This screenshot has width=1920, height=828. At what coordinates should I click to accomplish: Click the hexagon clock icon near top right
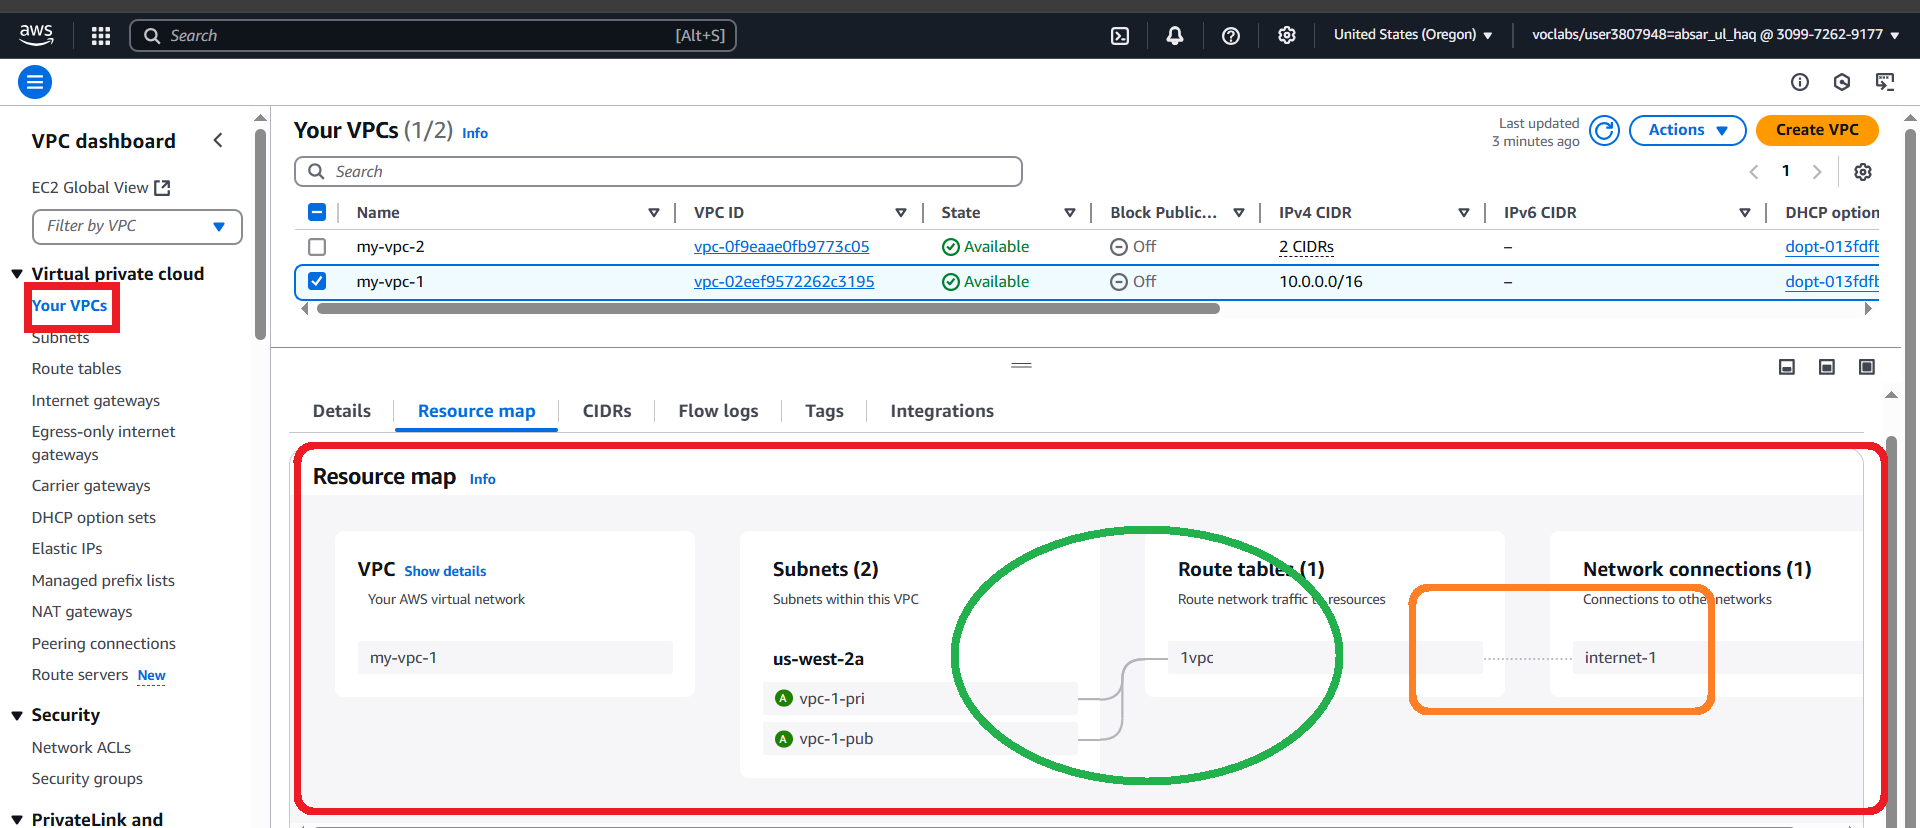pyautogui.click(x=1842, y=82)
